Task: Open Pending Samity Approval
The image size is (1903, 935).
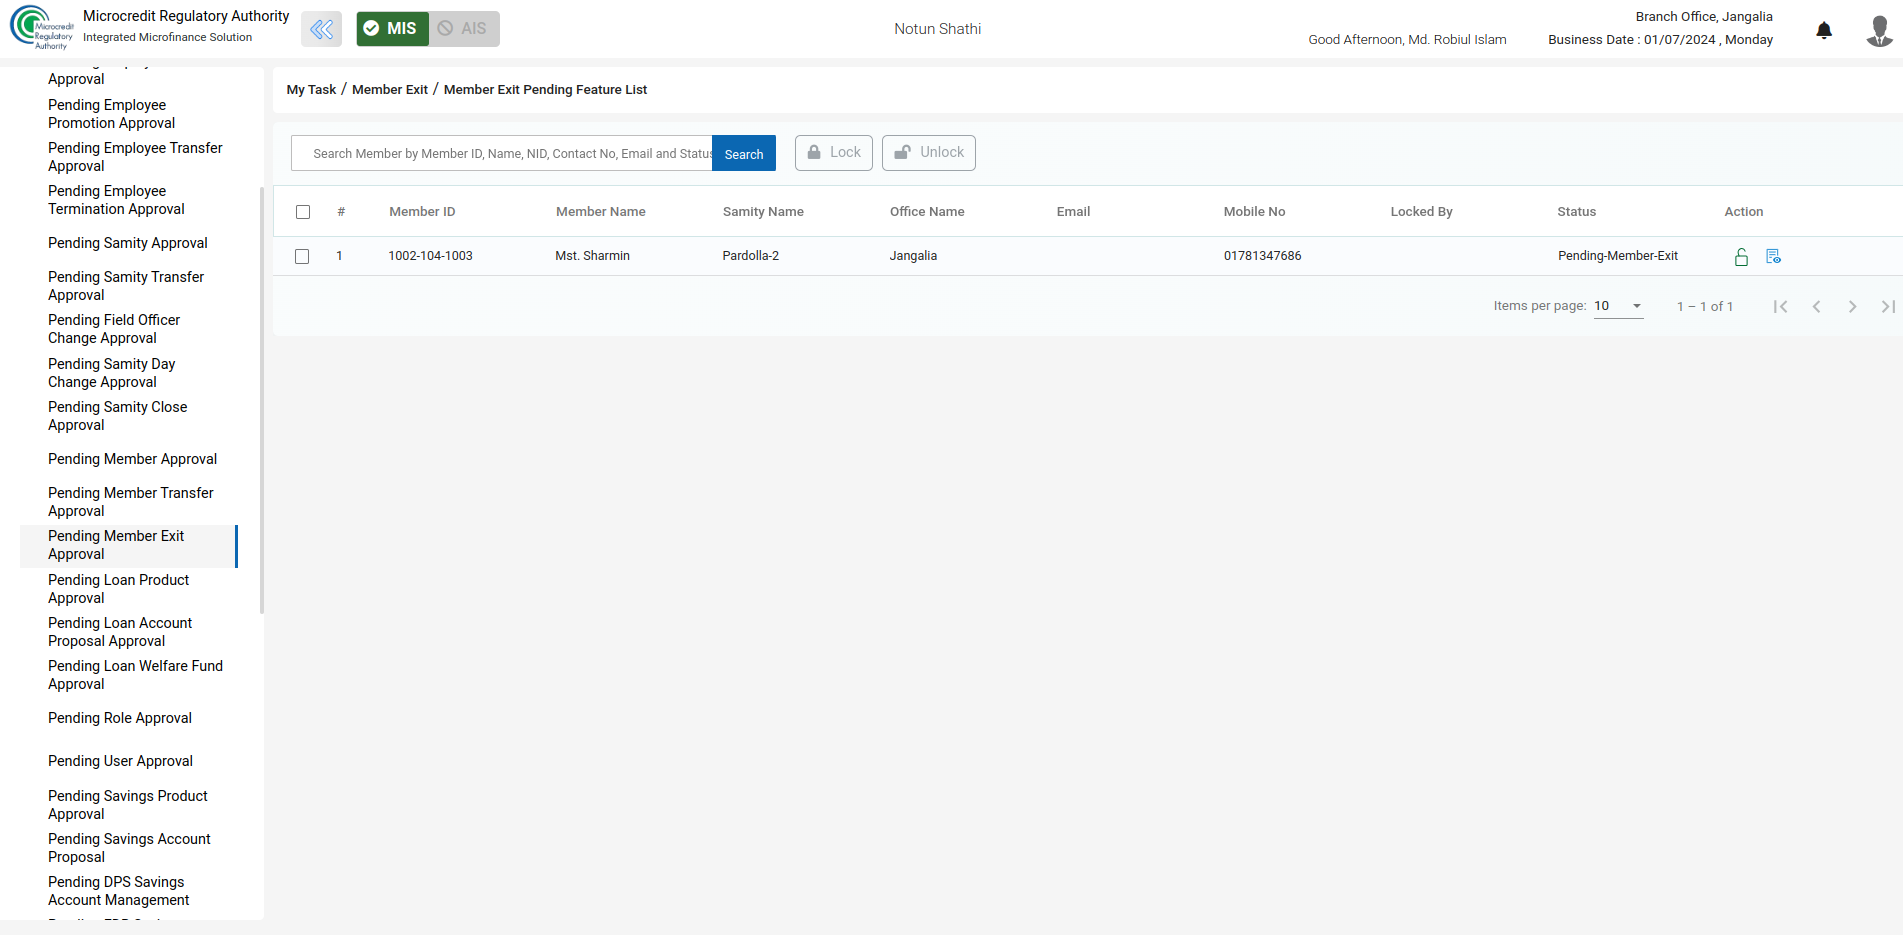Action: (x=128, y=243)
